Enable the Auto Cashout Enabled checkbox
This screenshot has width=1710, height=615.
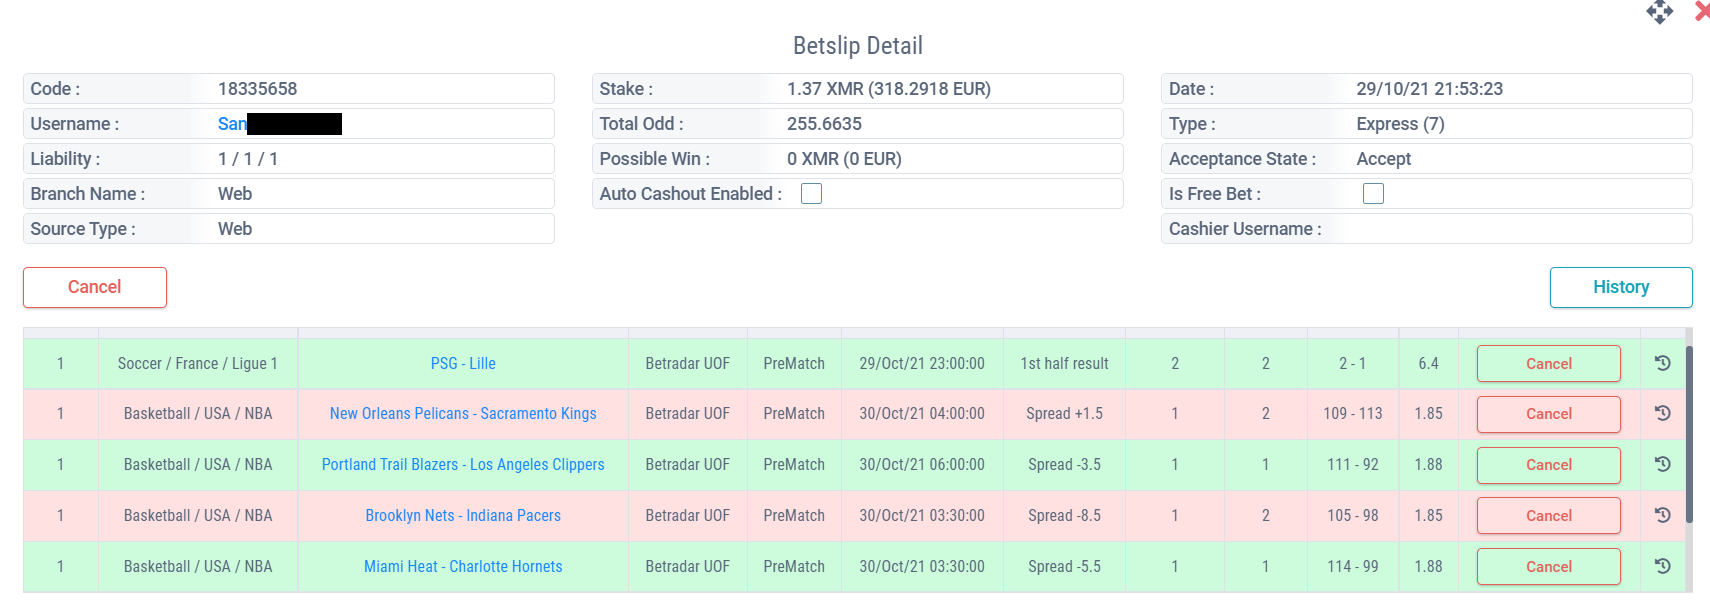811,194
